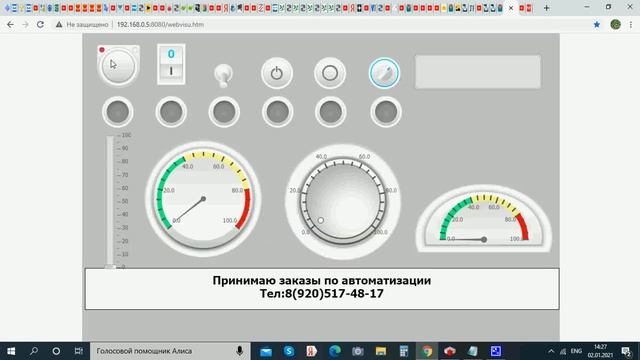Show hidden system tray icons
Viewport: 640px width, 360px height.
[551, 351]
